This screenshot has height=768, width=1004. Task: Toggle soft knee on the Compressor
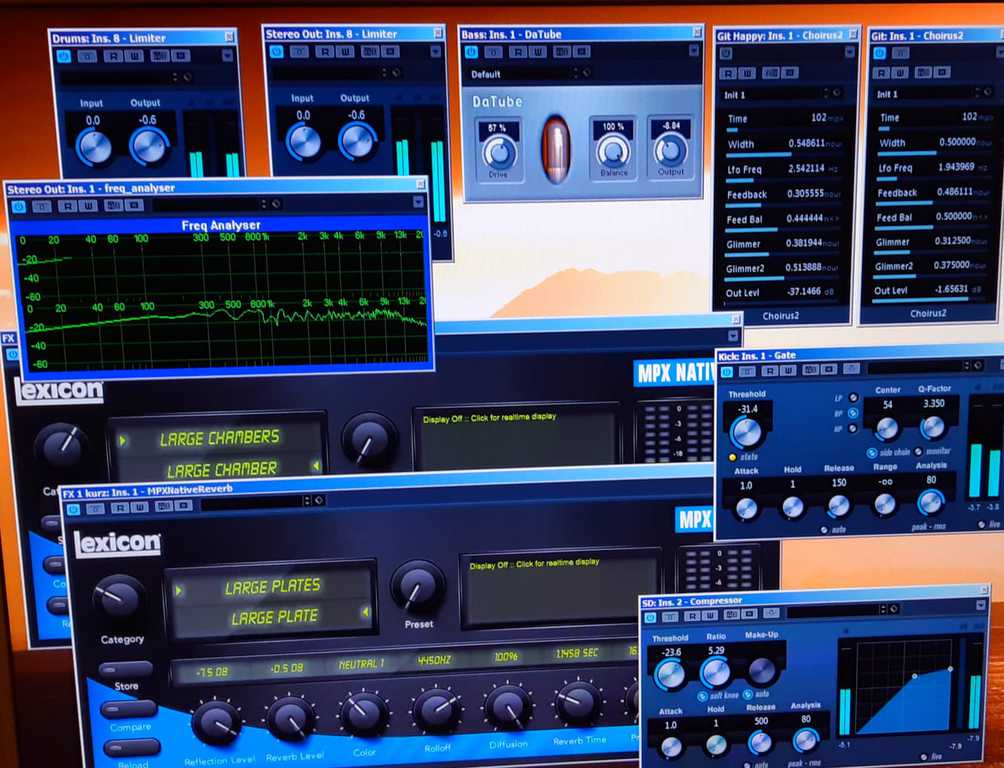[703, 695]
